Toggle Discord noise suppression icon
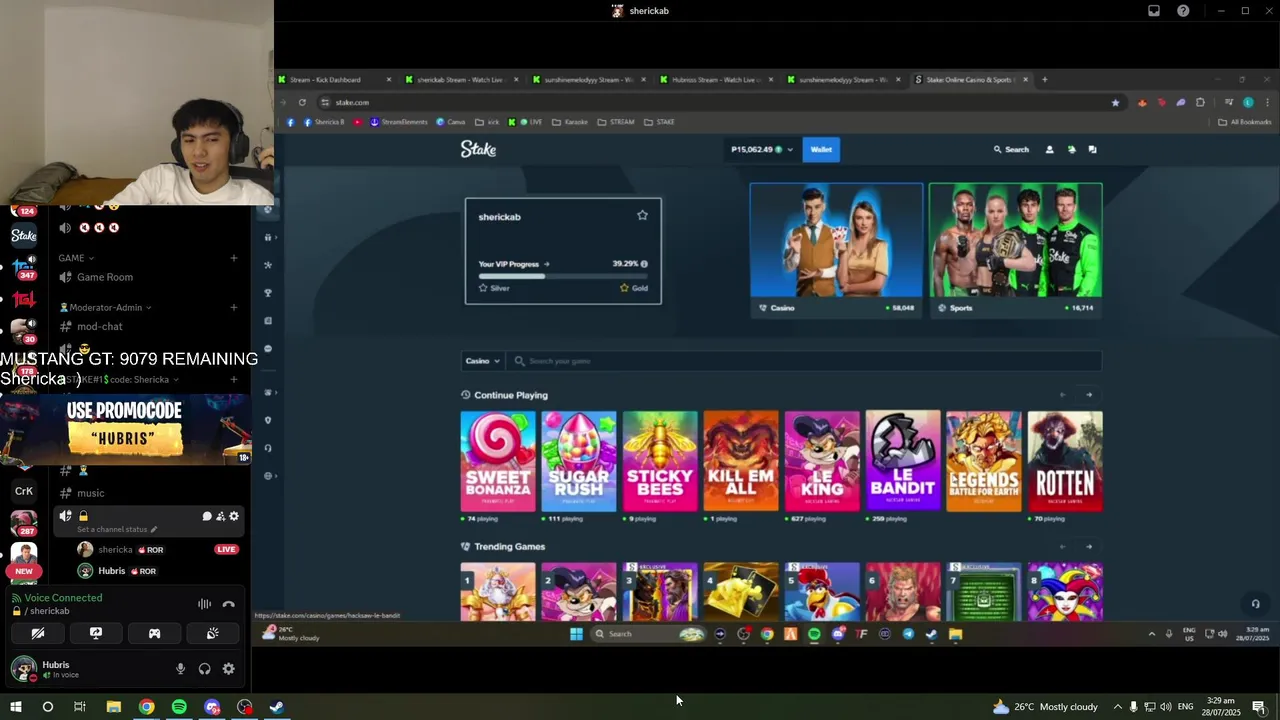Screen dimensions: 1280x720 (204, 604)
